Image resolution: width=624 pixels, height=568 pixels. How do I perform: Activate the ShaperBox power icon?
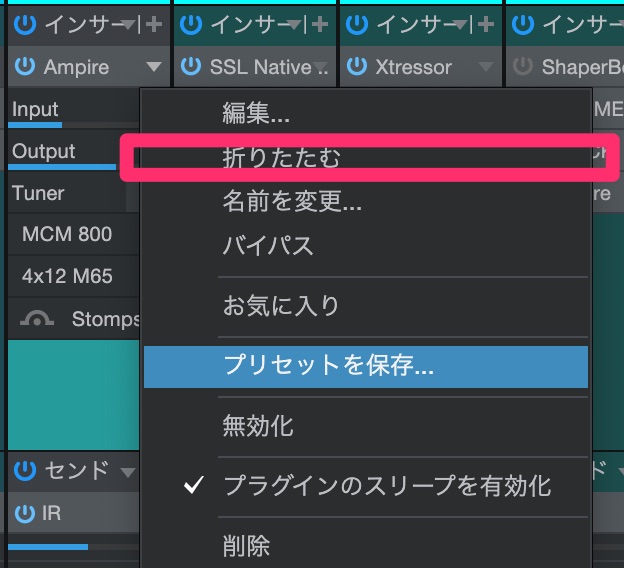pyautogui.click(x=523, y=68)
